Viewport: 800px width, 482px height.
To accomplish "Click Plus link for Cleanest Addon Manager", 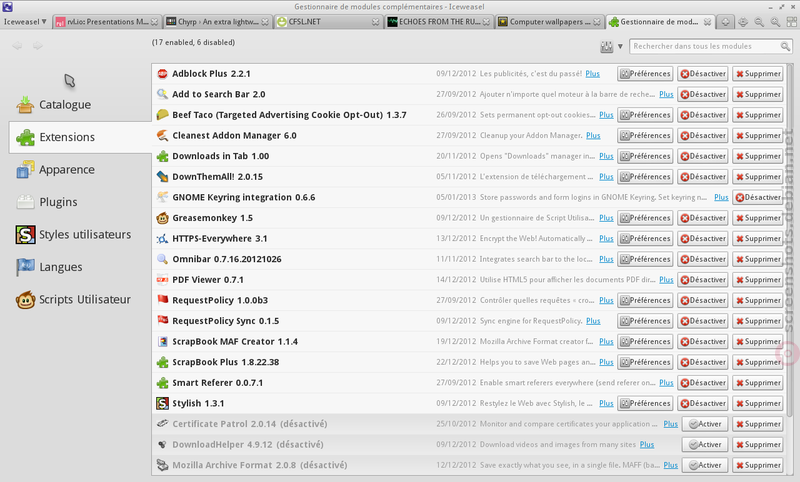I will (x=593, y=136).
